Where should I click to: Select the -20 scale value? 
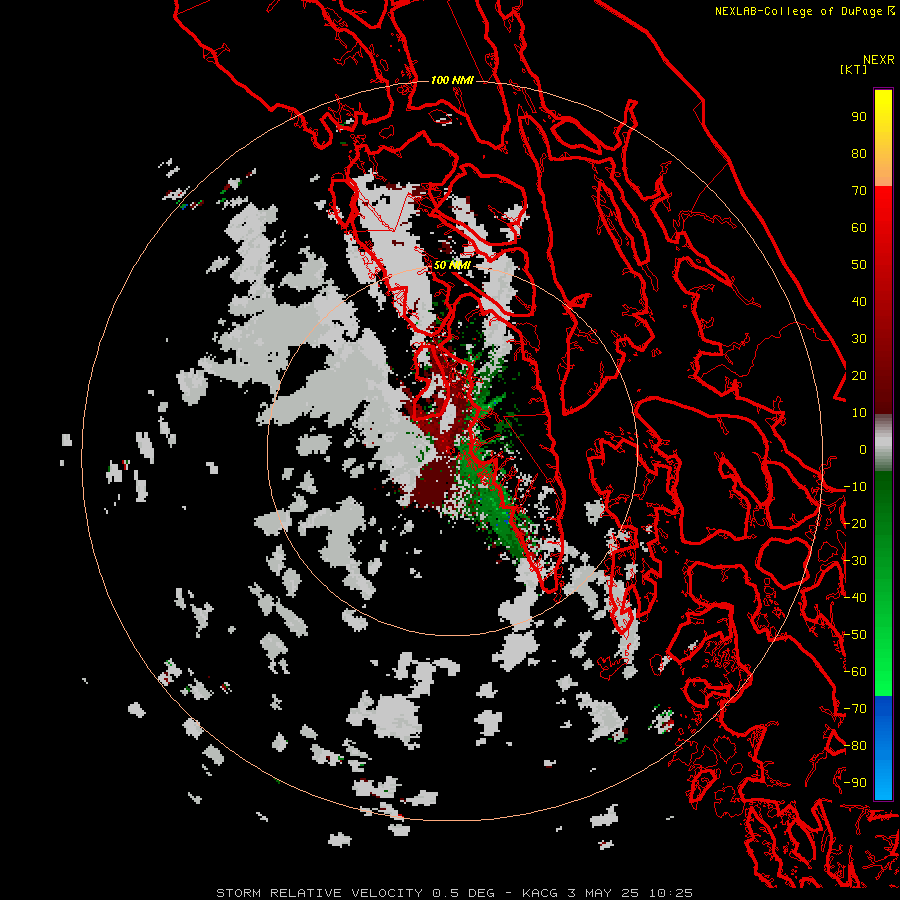(x=855, y=524)
